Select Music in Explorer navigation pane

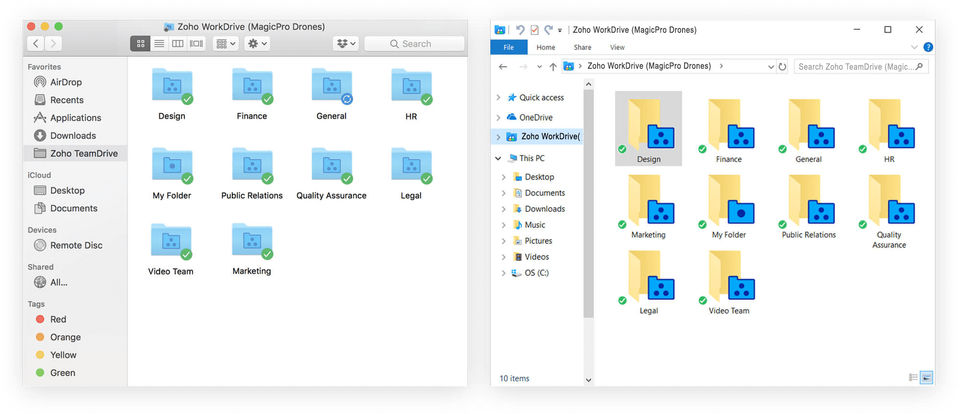tap(534, 225)
